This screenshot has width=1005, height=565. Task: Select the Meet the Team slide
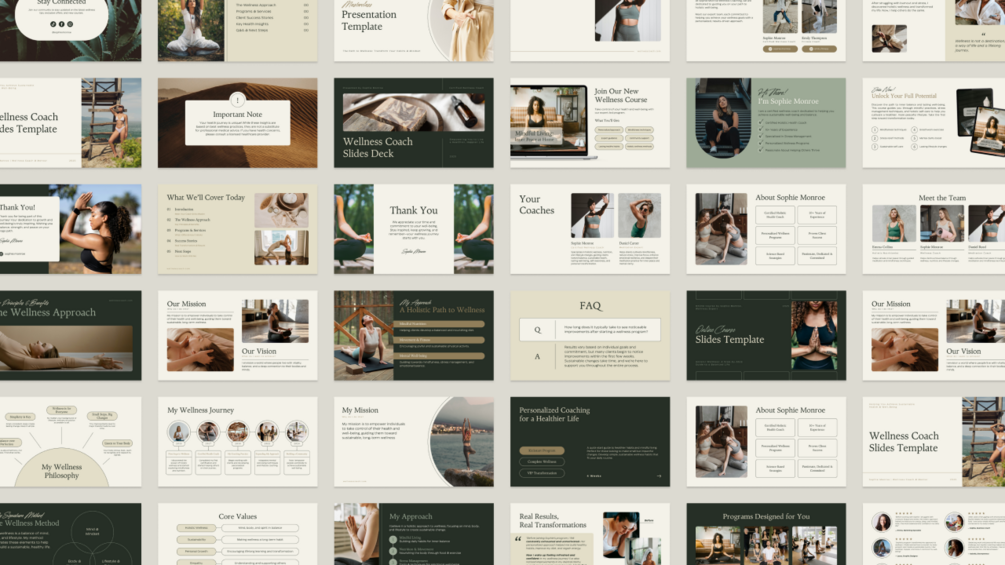[934, 229]
